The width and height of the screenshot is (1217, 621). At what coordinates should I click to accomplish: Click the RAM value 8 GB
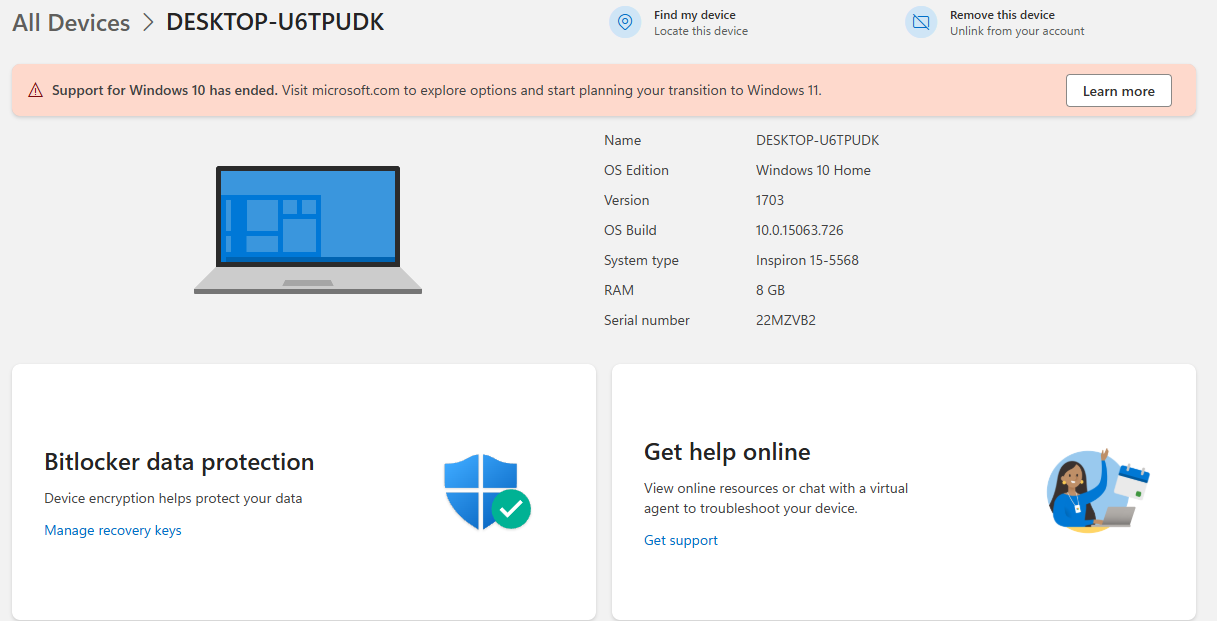point(770,290)
